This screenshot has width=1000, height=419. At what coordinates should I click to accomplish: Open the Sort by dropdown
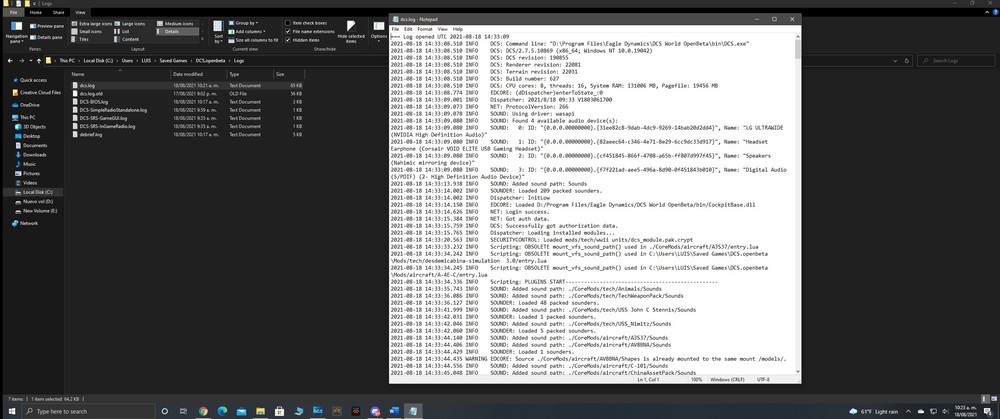pos(217,32)
